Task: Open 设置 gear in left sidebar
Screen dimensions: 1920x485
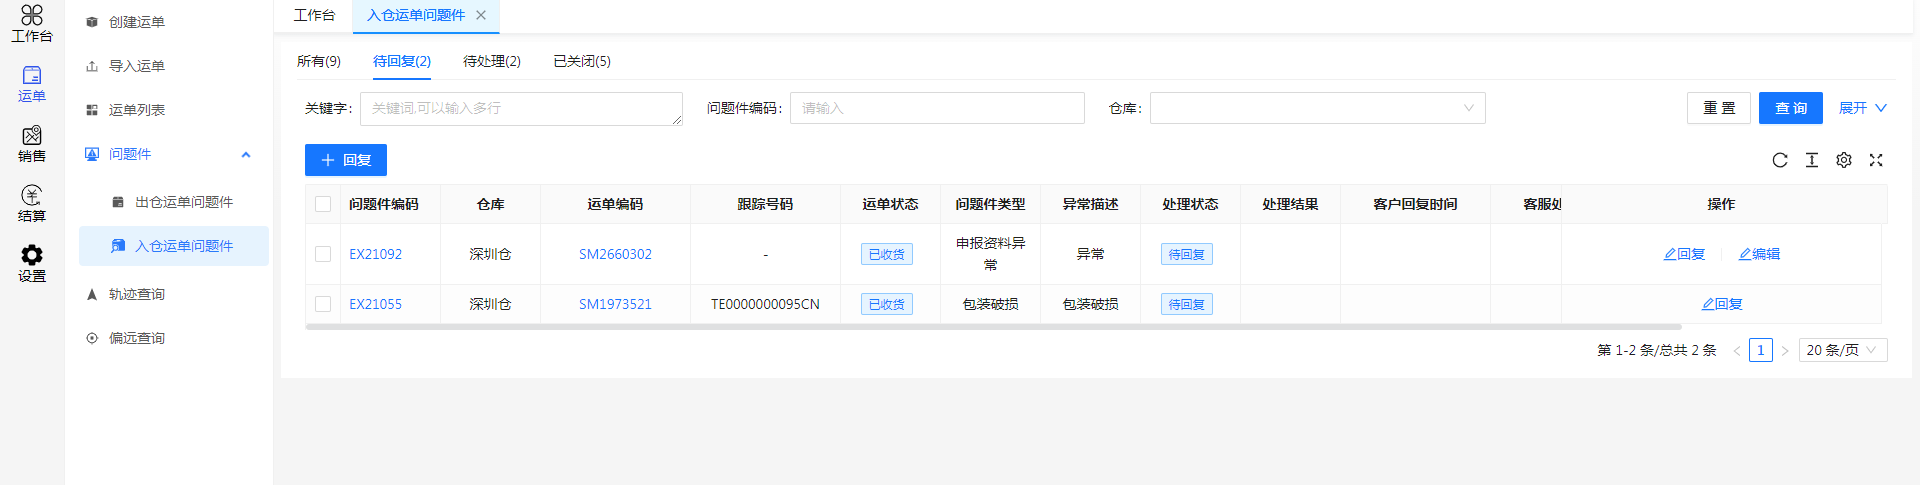Action: tap(32, 263)
